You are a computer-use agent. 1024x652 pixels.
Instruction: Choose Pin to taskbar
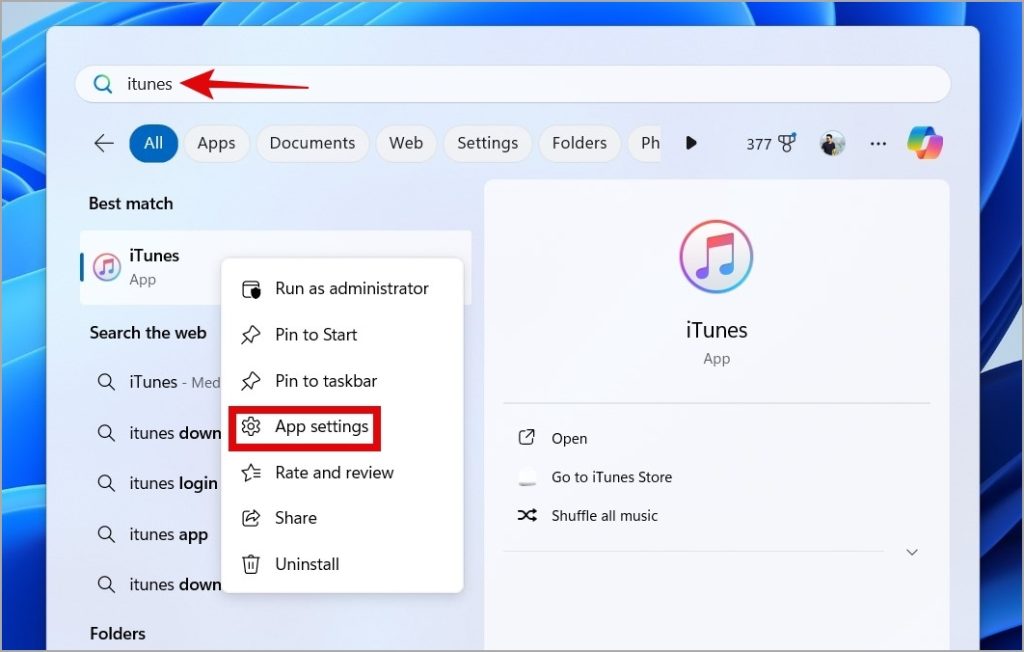(x=342, y=381)
